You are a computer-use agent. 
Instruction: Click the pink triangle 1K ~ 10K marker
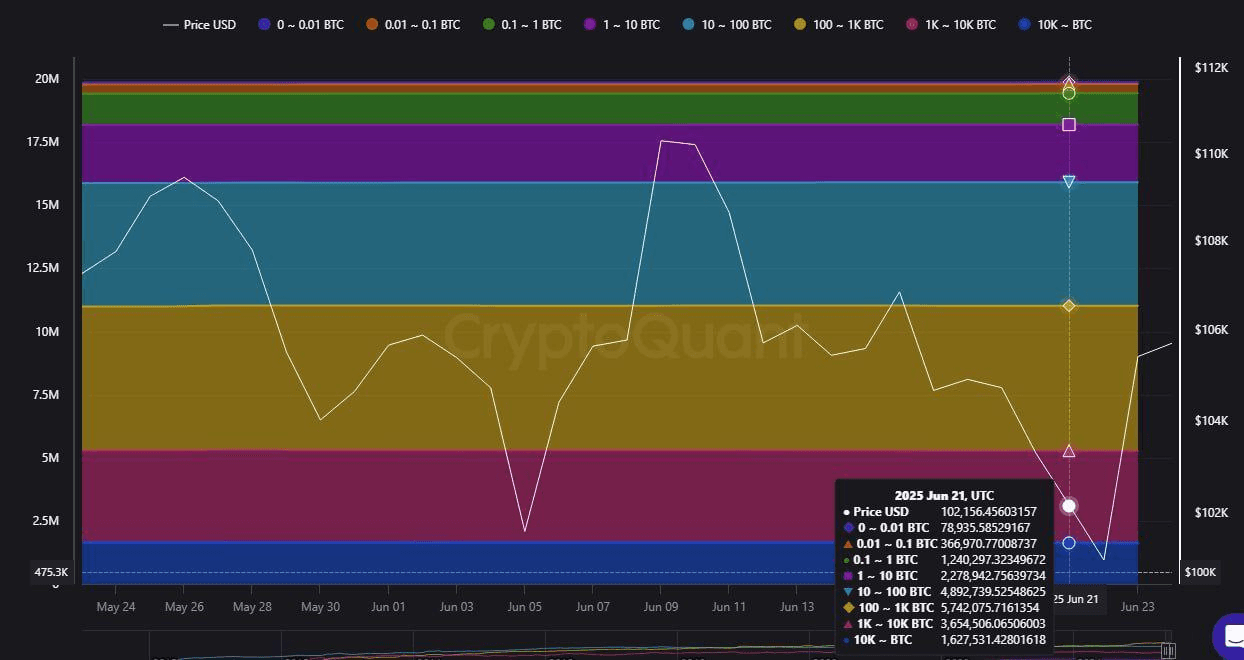(1069, 451)
